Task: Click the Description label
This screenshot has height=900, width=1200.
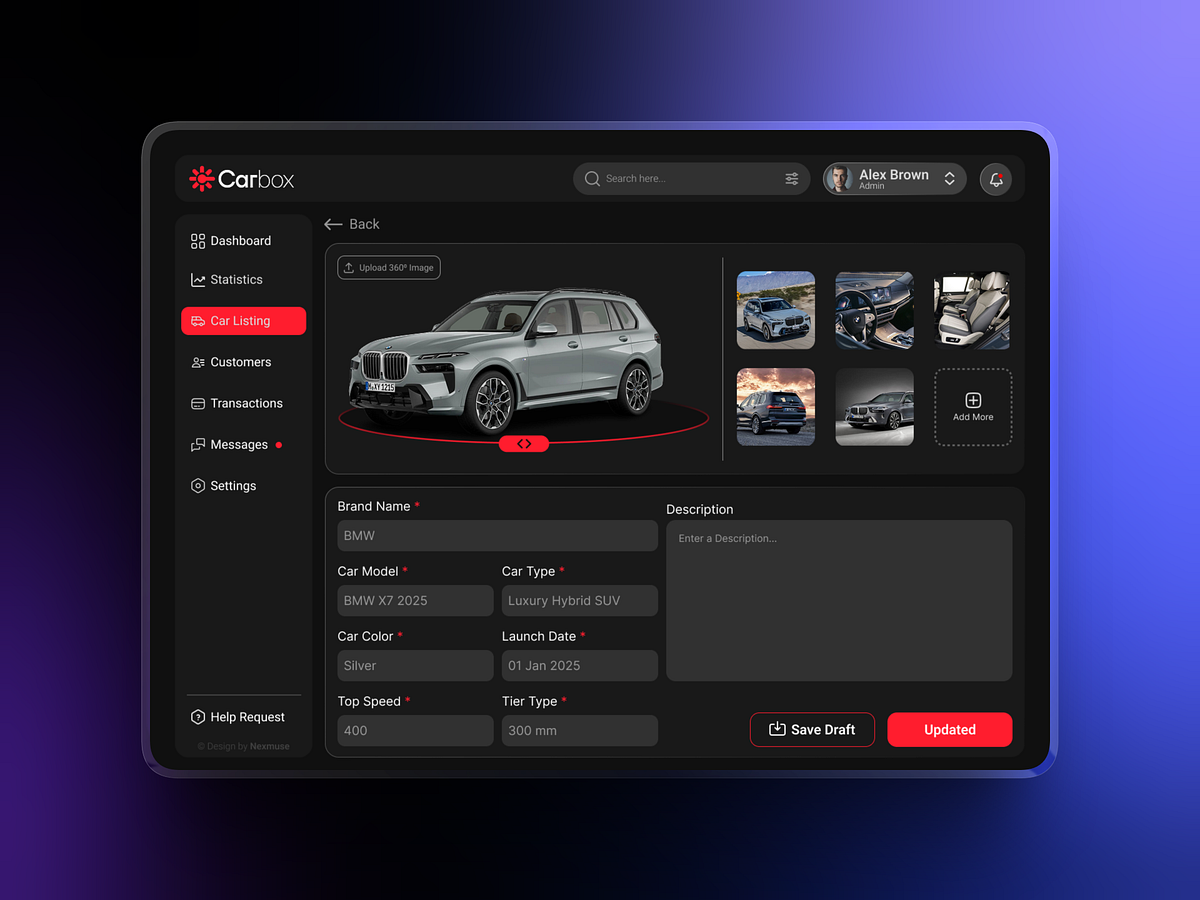Action: pos(700,510)
